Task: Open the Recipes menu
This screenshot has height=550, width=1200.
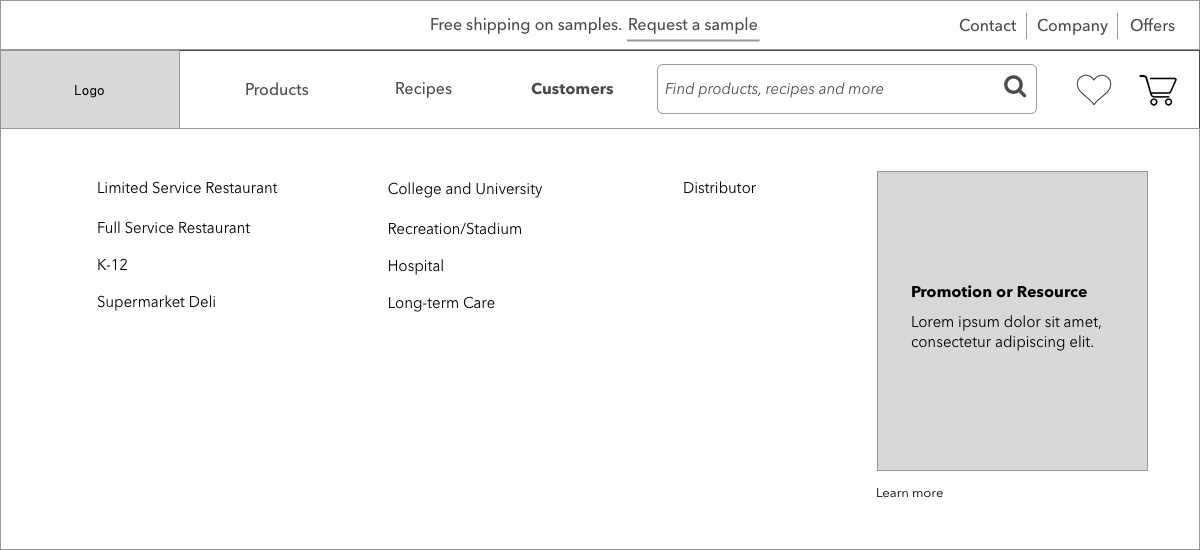Action: coord(423,89)
